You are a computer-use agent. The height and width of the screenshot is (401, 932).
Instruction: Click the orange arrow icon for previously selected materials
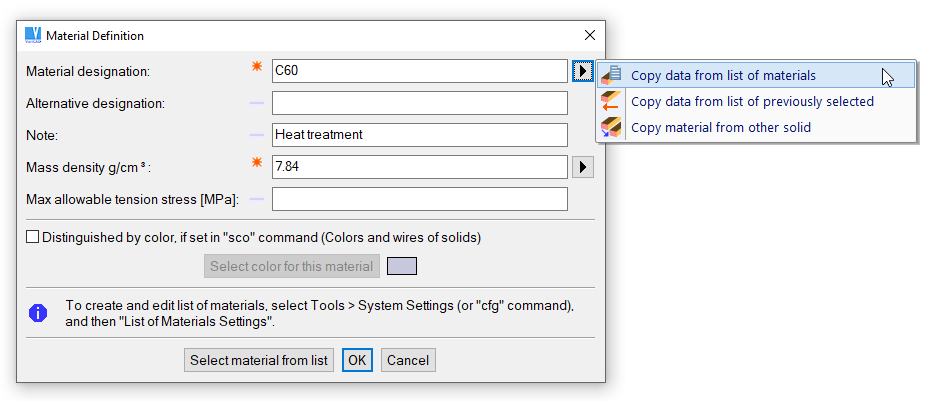coord(611,101)
